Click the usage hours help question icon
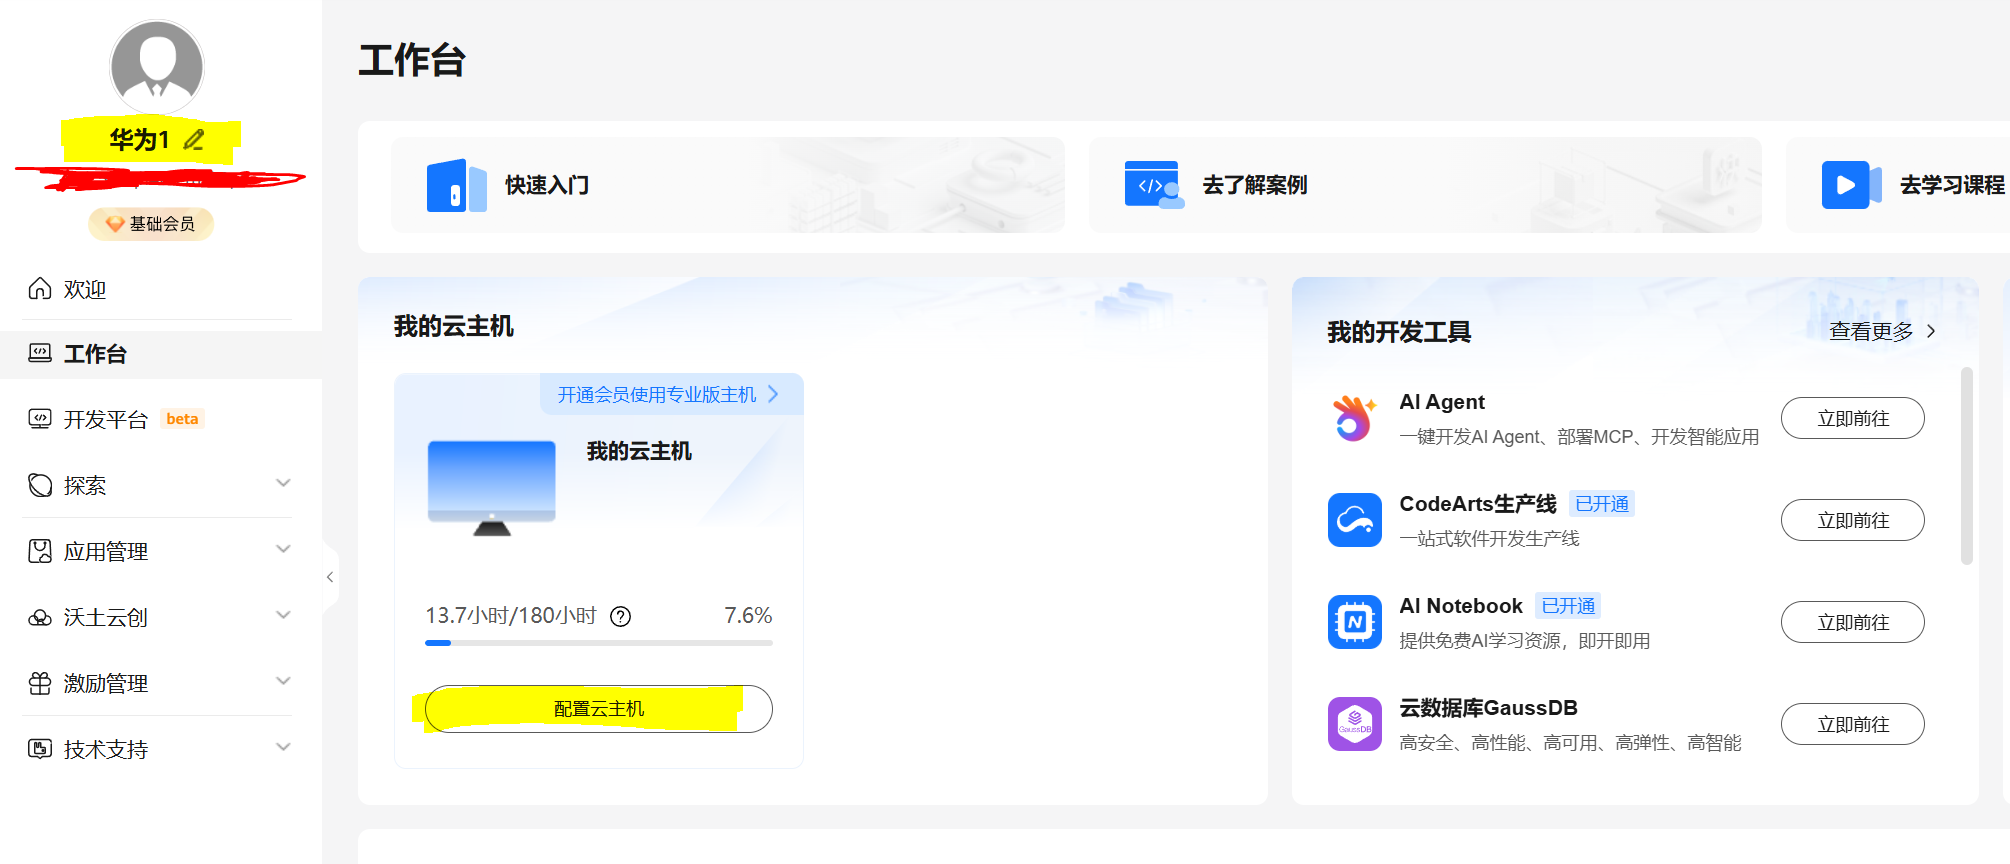 tap(621, 616)
